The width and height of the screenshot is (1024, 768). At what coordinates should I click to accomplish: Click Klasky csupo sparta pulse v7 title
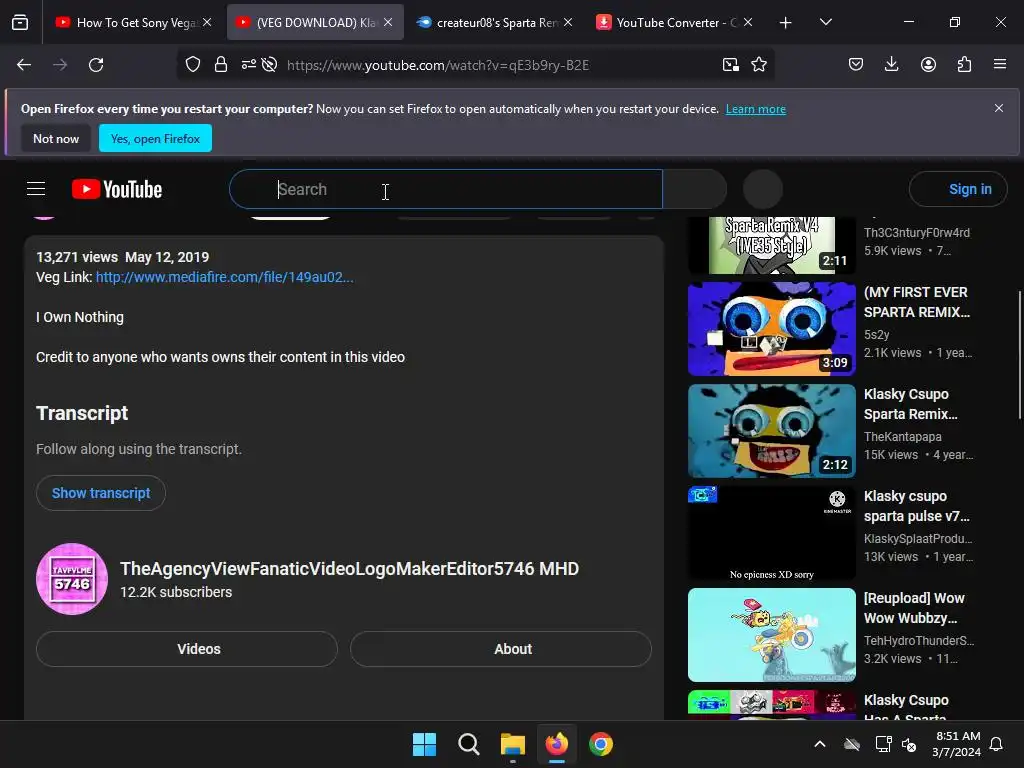[x=917, y=506]
